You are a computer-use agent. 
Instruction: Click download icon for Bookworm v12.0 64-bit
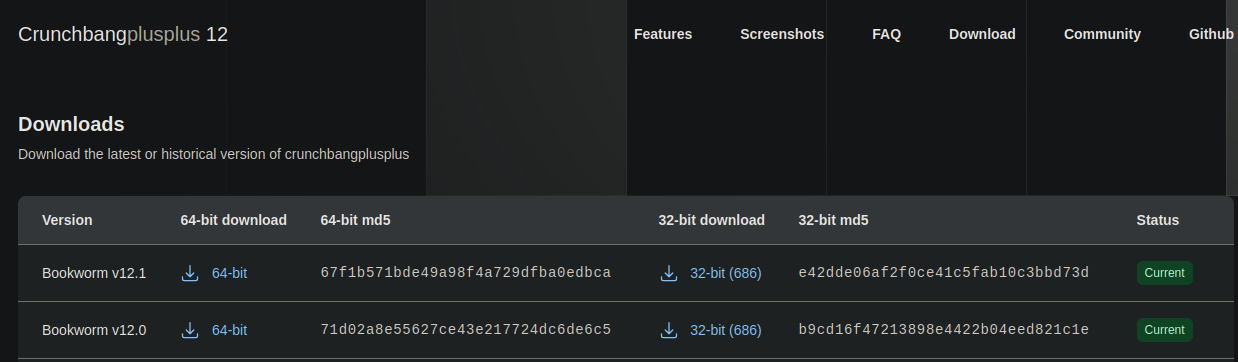pos(190,330)
